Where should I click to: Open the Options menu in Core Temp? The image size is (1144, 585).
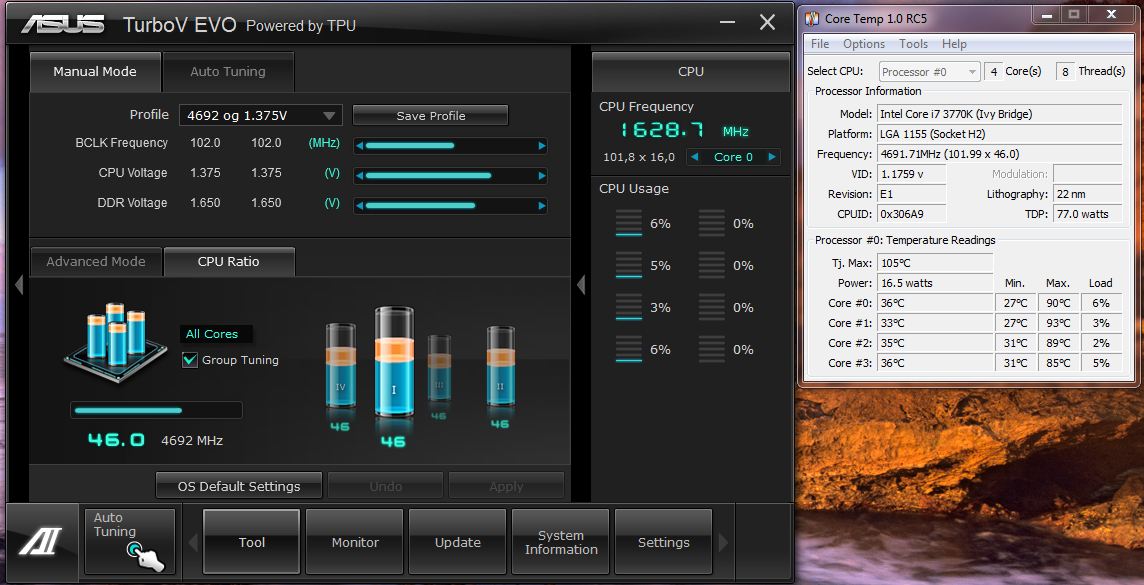tap(864, 44)
